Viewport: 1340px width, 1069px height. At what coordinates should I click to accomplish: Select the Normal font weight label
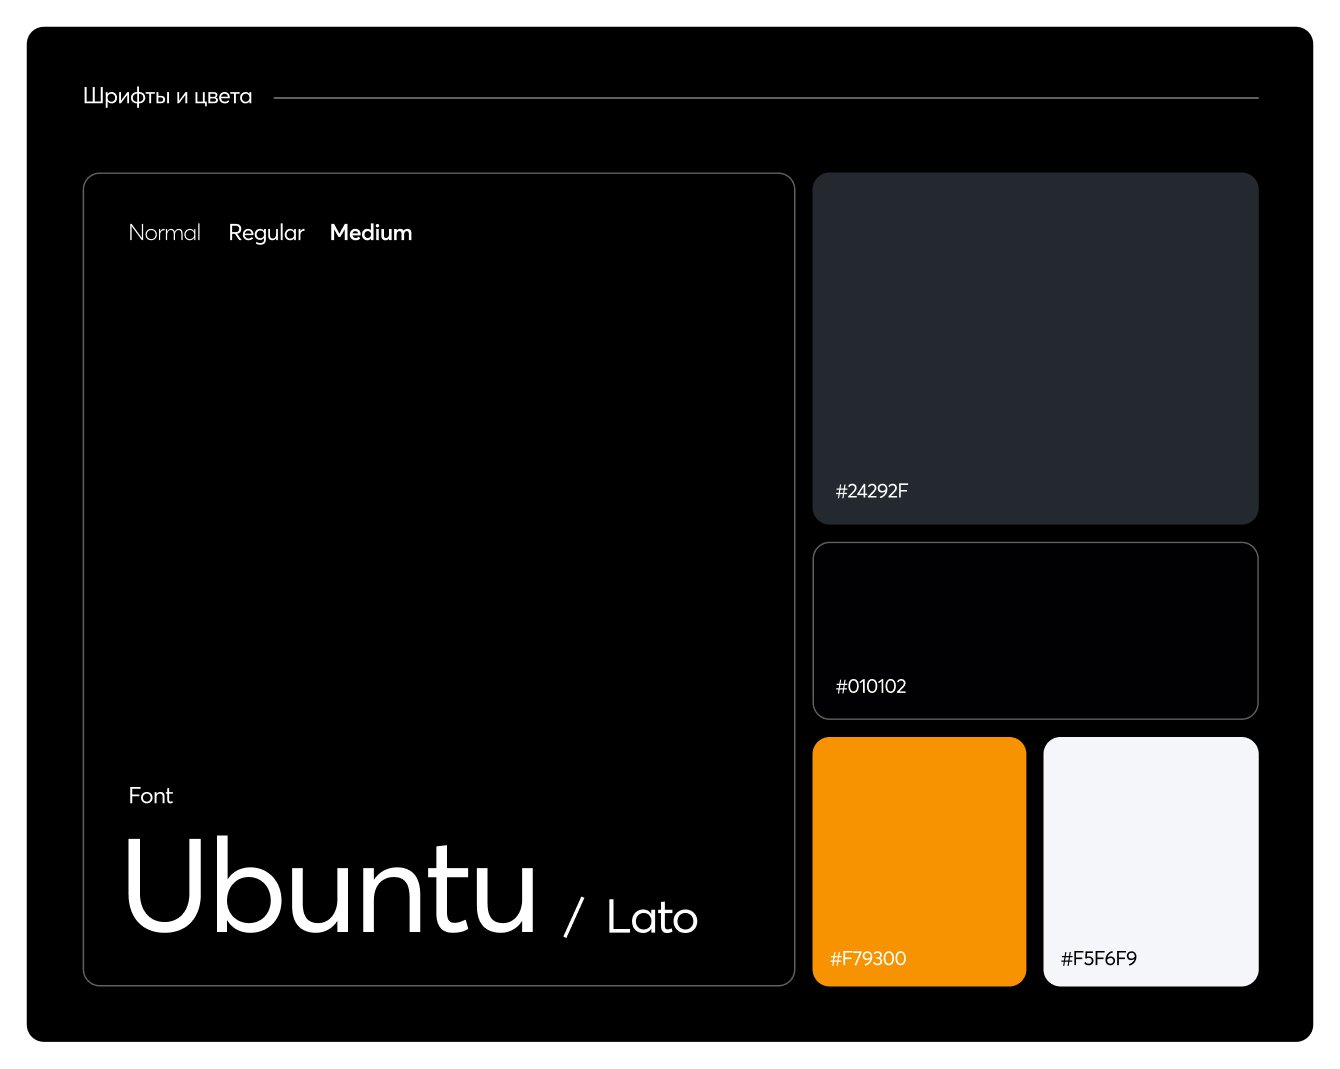(x=165, y=233)
